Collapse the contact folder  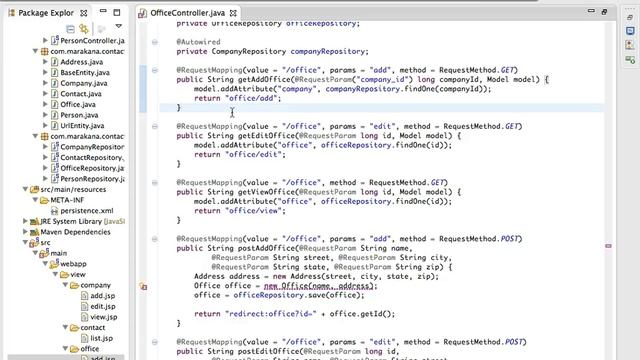click(x=65, y=327)
